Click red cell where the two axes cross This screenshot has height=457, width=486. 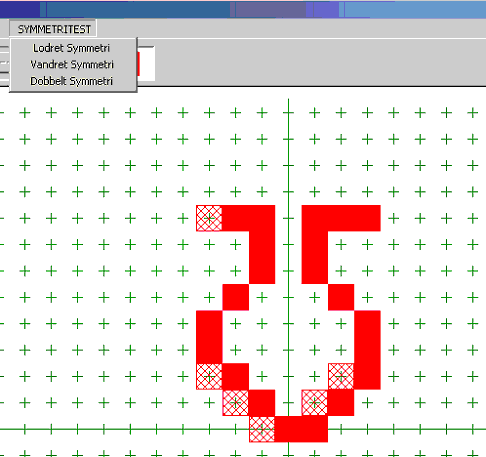pyautogui.click(x=288, y=429)
